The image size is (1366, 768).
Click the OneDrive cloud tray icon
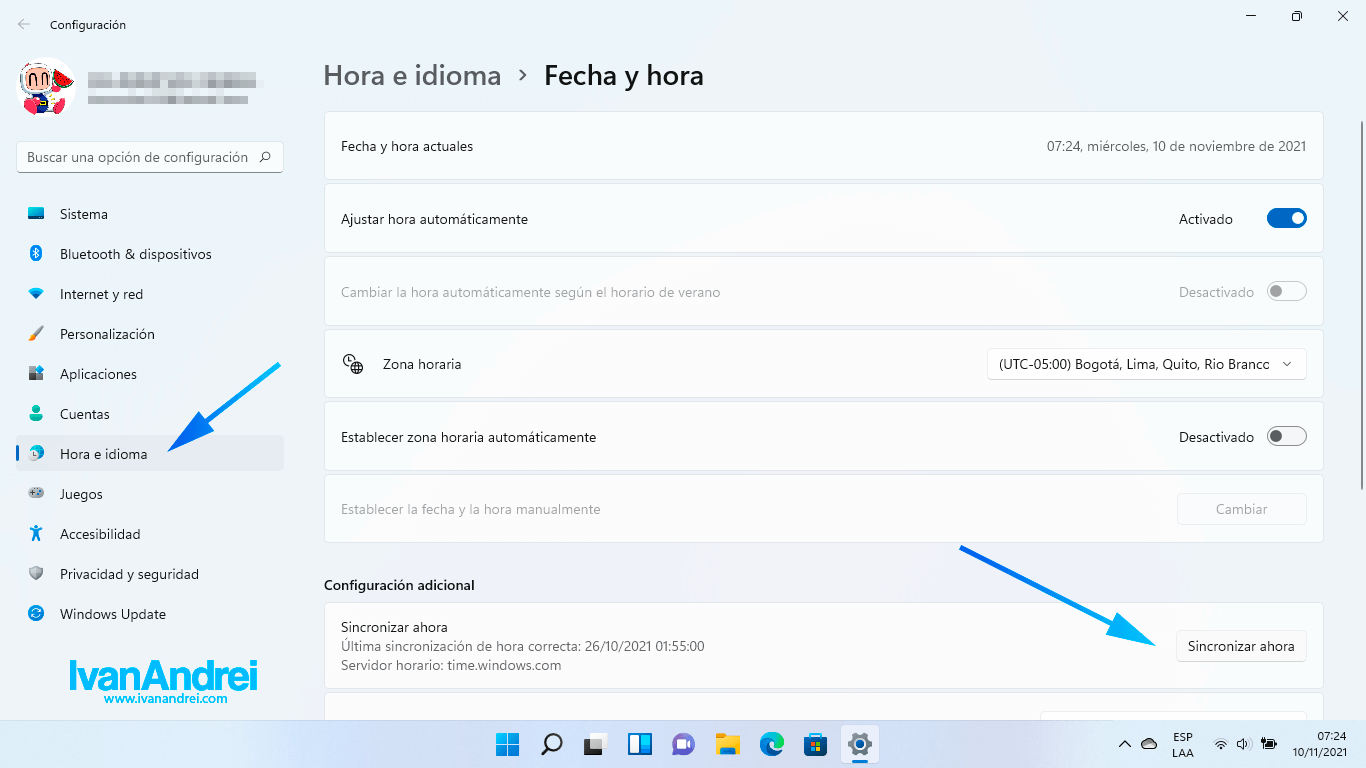coord(1149,744)
